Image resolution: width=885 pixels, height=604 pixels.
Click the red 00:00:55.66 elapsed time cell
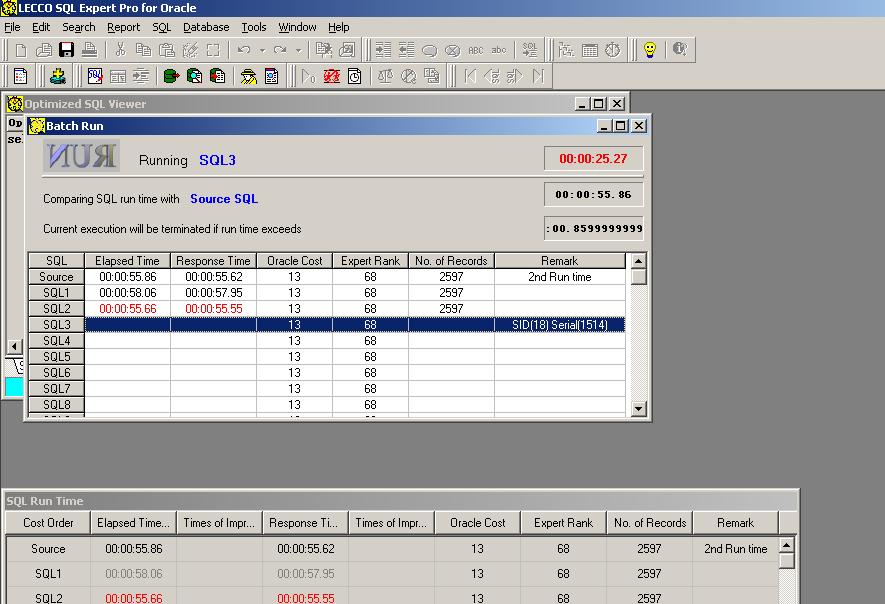128,309
